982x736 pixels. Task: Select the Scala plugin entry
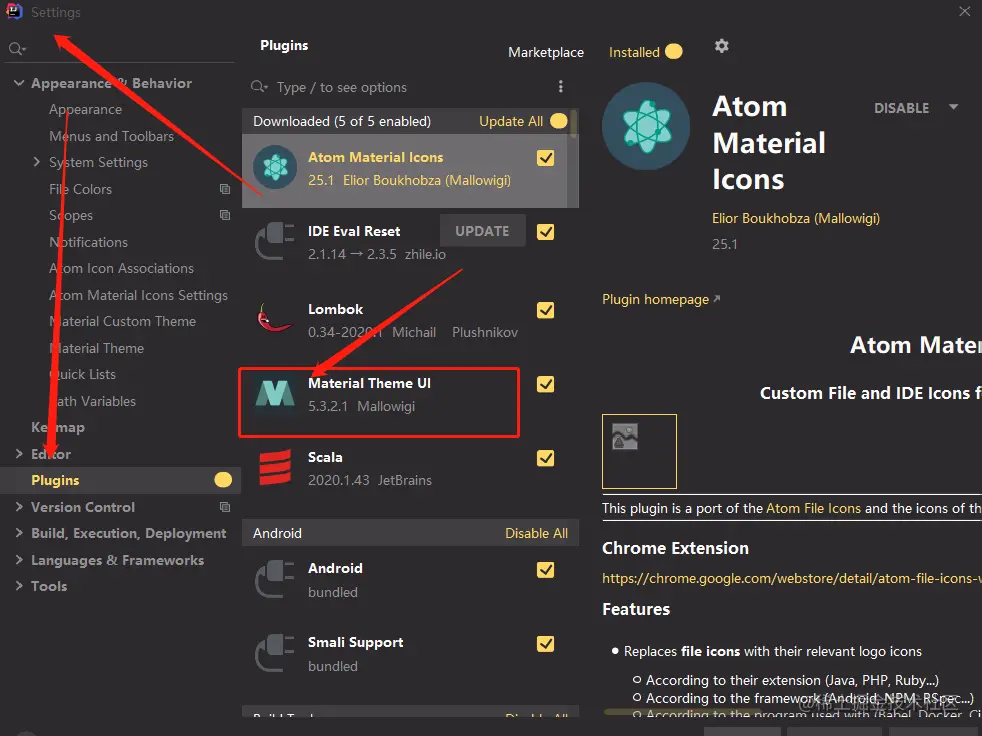point(410,468)
